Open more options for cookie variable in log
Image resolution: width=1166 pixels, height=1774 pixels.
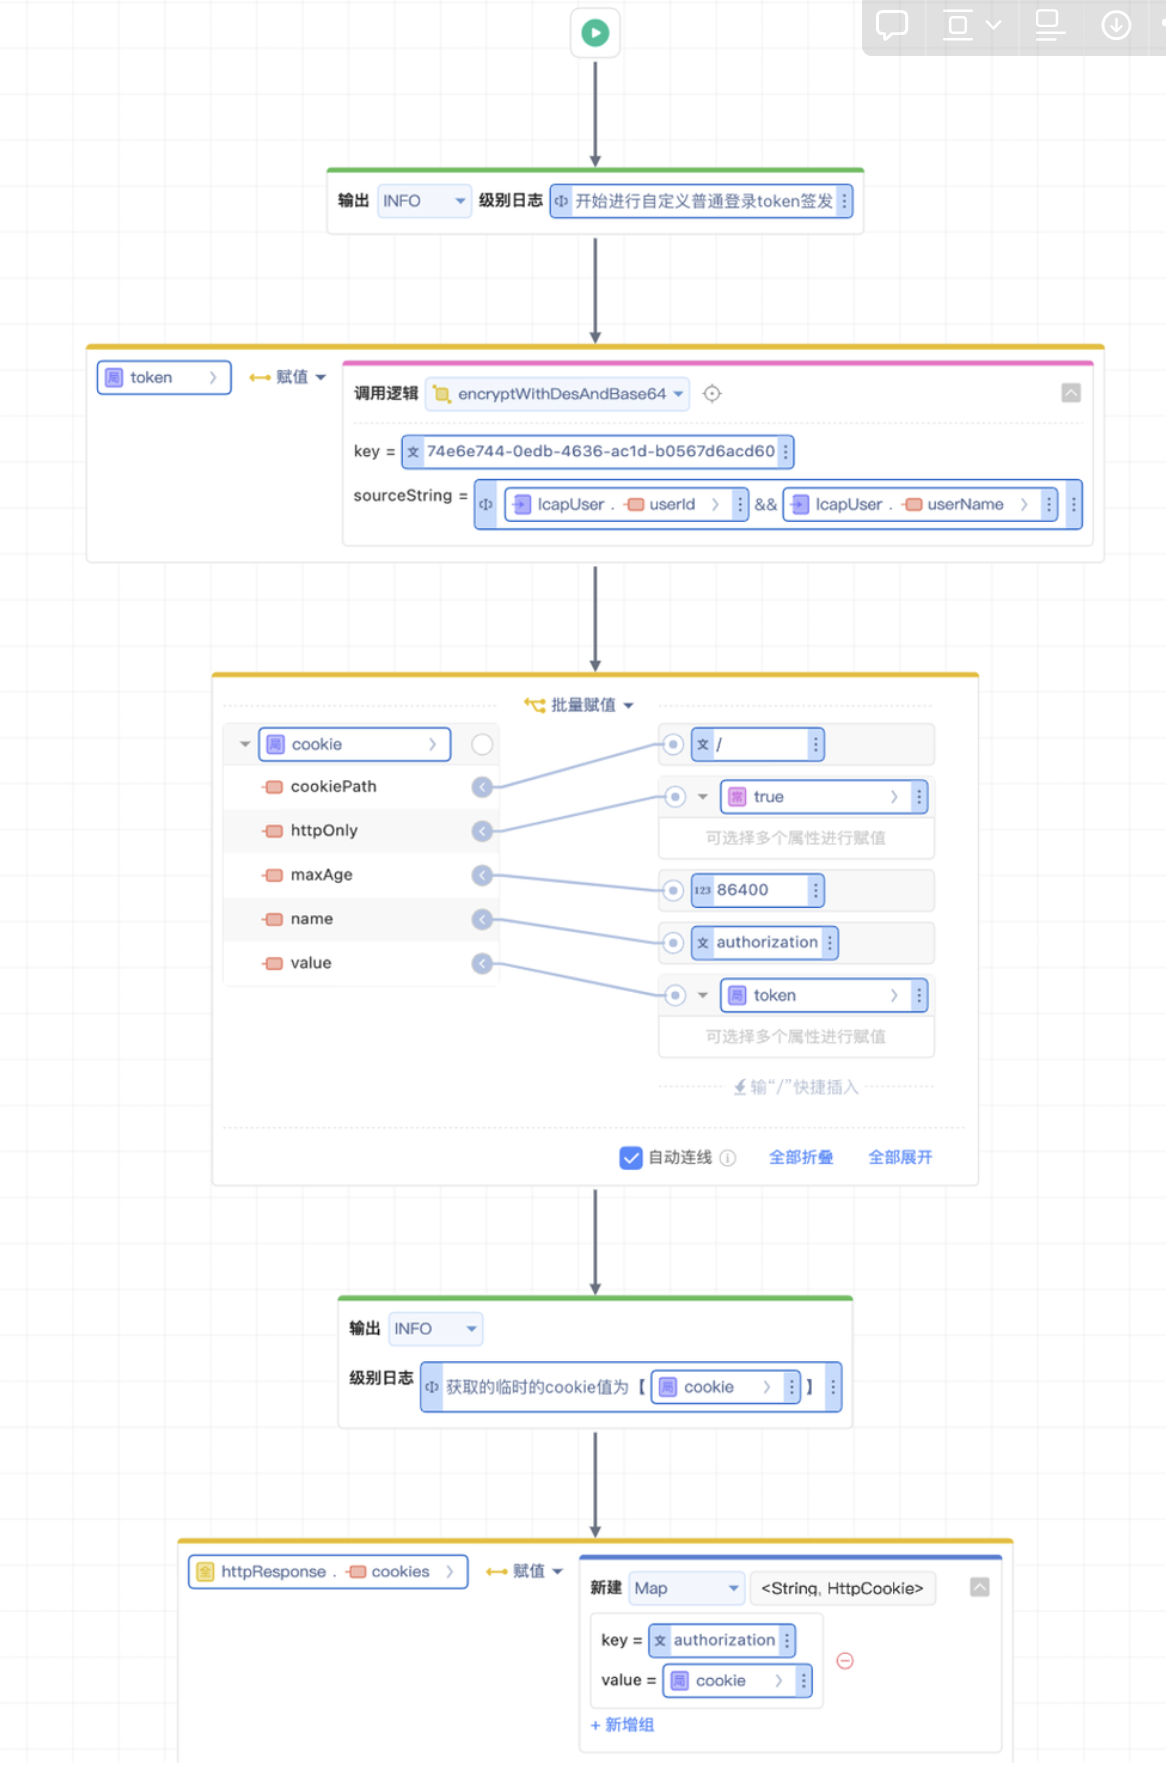tap(792, 1387)
